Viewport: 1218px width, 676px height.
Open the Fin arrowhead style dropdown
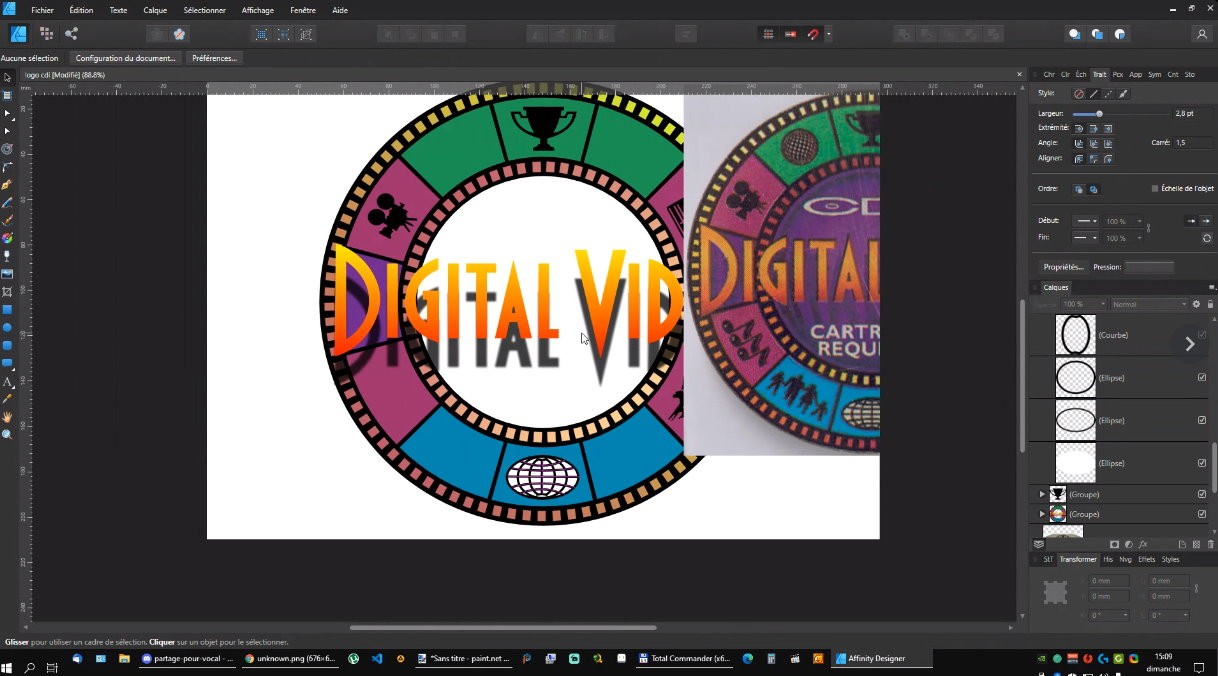[x=1085, y=238]
